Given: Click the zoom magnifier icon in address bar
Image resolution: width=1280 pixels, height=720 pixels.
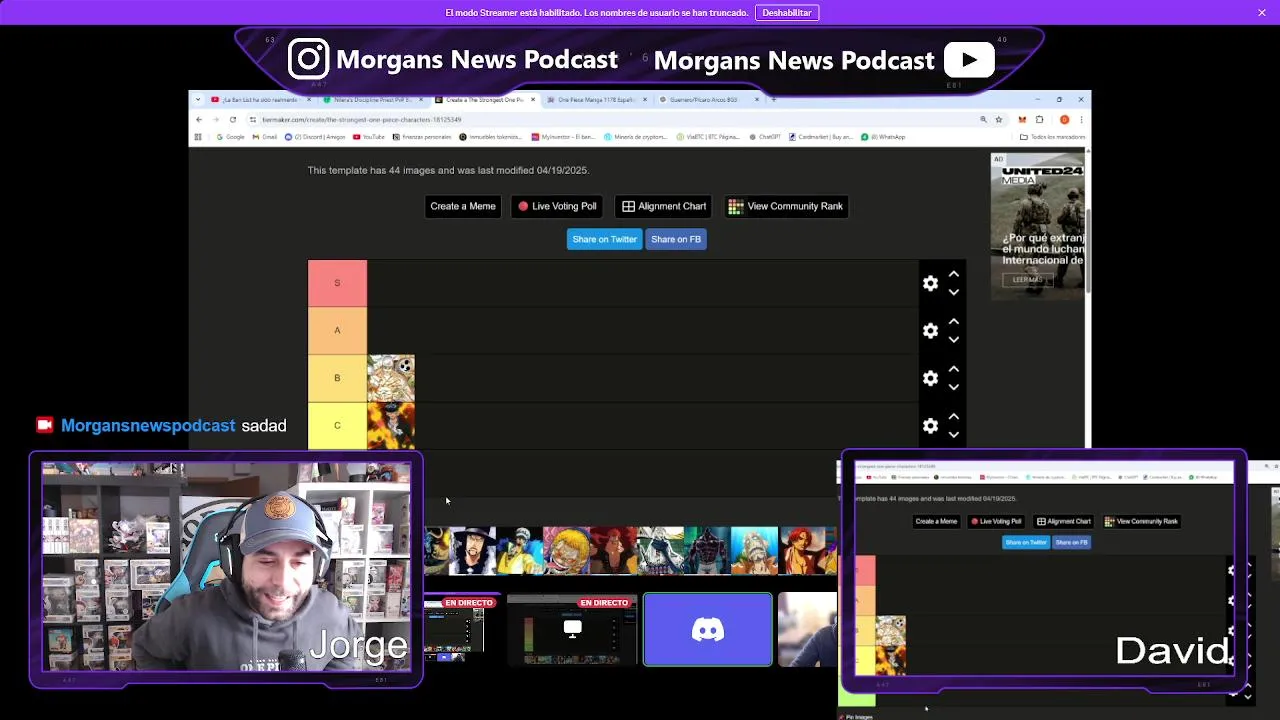Looking at the screenshot, I should [984, 120].
